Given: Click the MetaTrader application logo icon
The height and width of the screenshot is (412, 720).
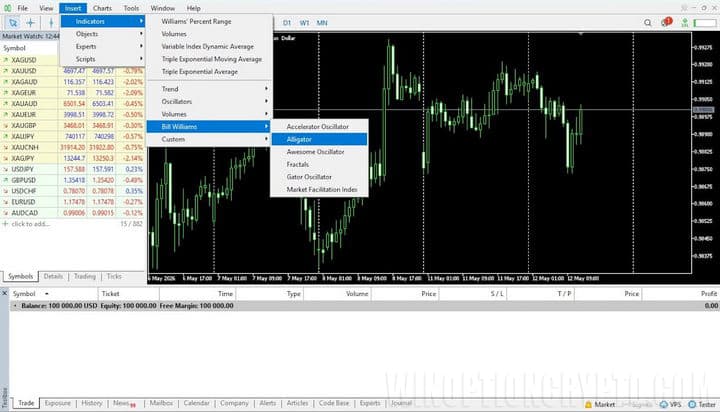Looking at the screenshot, I should pyautogui.click(x=7, y=8).
